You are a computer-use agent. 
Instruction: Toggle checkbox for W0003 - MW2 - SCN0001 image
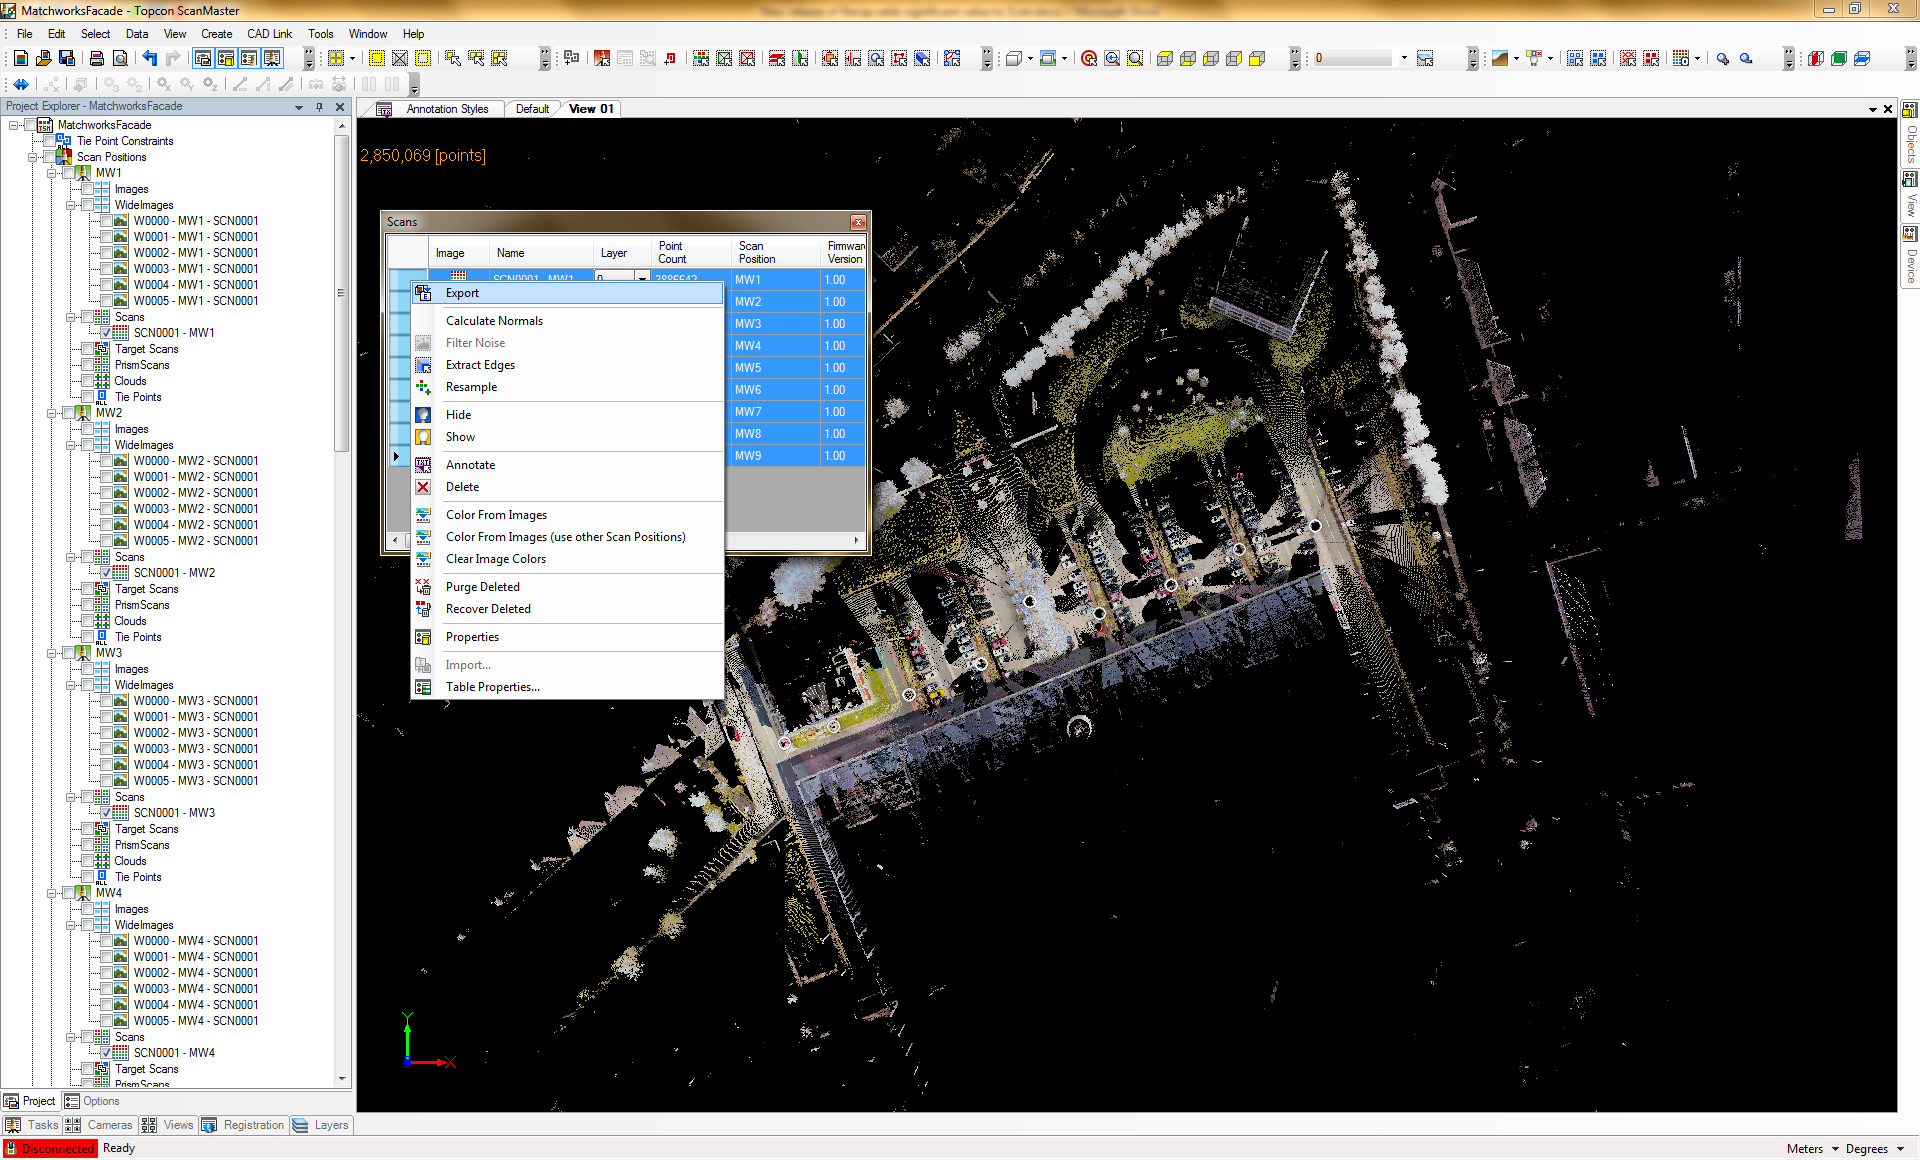(106, 509)
